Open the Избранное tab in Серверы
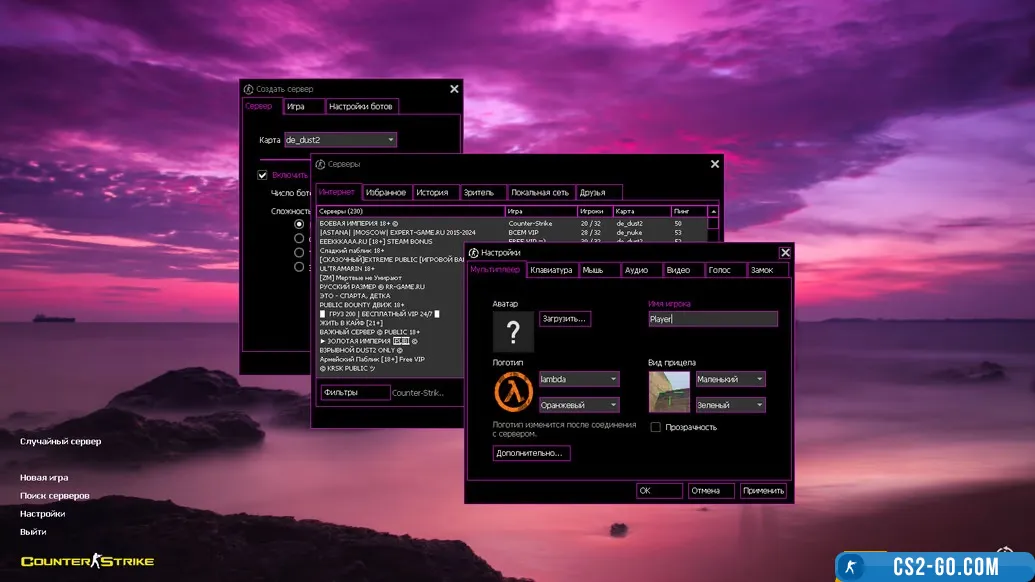This screenshot has width=1035, height=582. [x=385, y=192]
